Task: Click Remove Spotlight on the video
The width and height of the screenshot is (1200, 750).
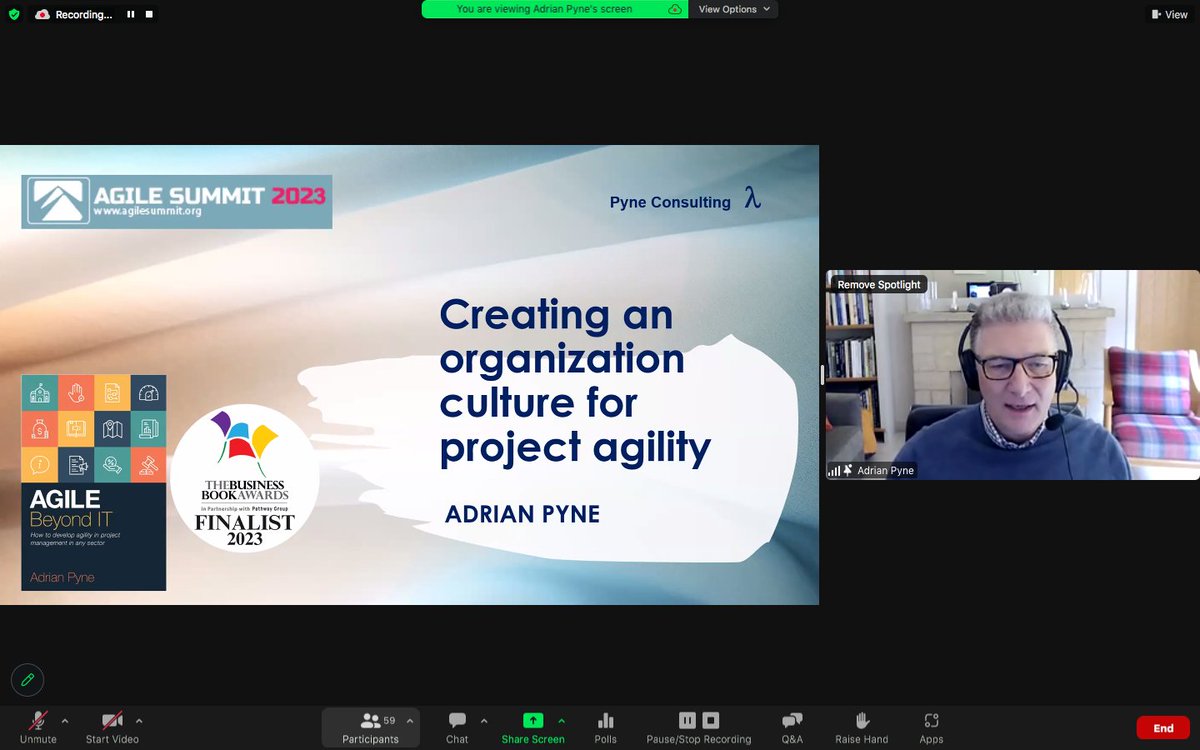Action: tap(879, 285)
